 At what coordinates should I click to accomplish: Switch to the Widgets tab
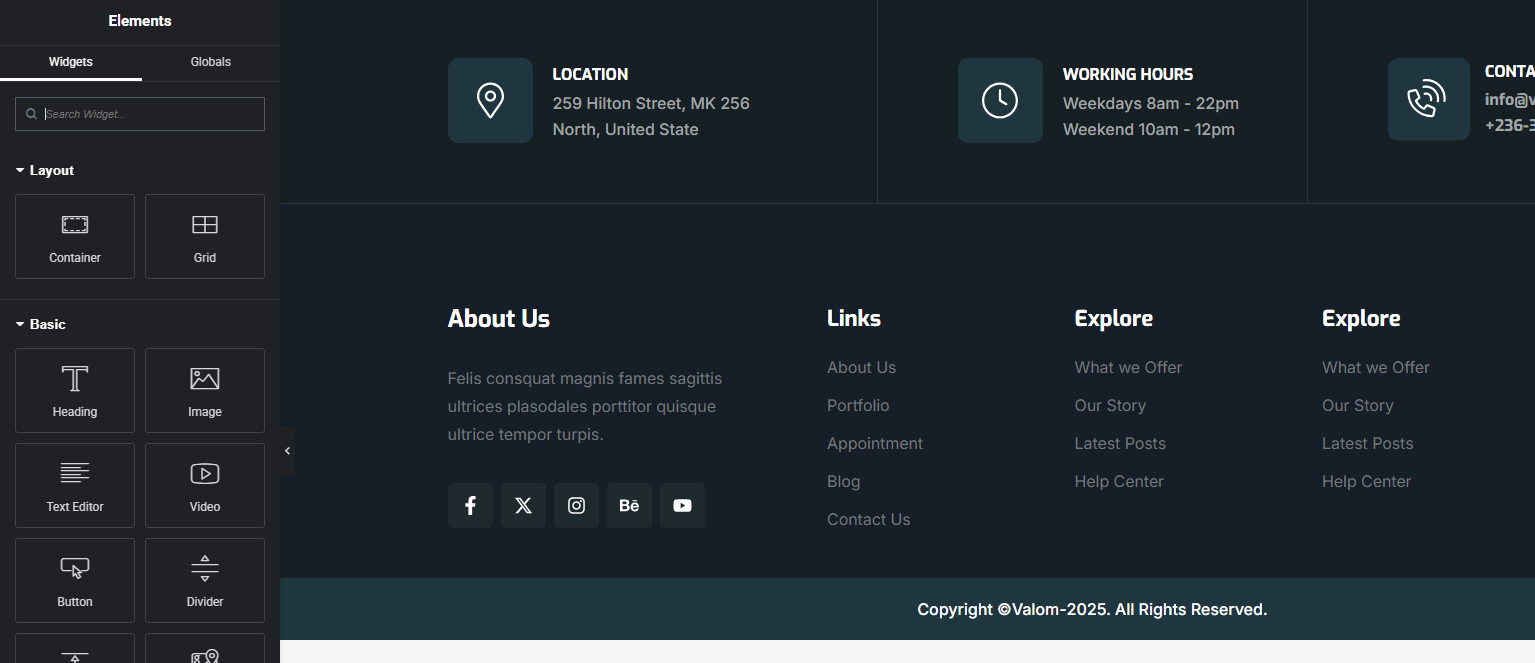point(71,62)
